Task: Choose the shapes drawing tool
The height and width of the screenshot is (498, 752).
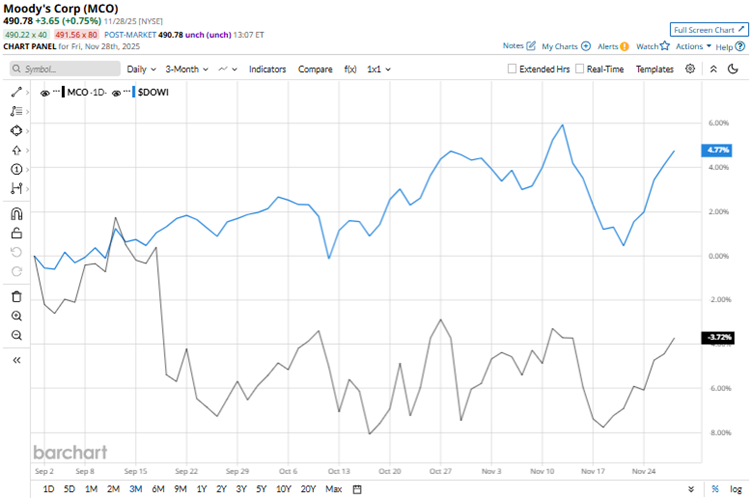Action: (x=16, y=130)
